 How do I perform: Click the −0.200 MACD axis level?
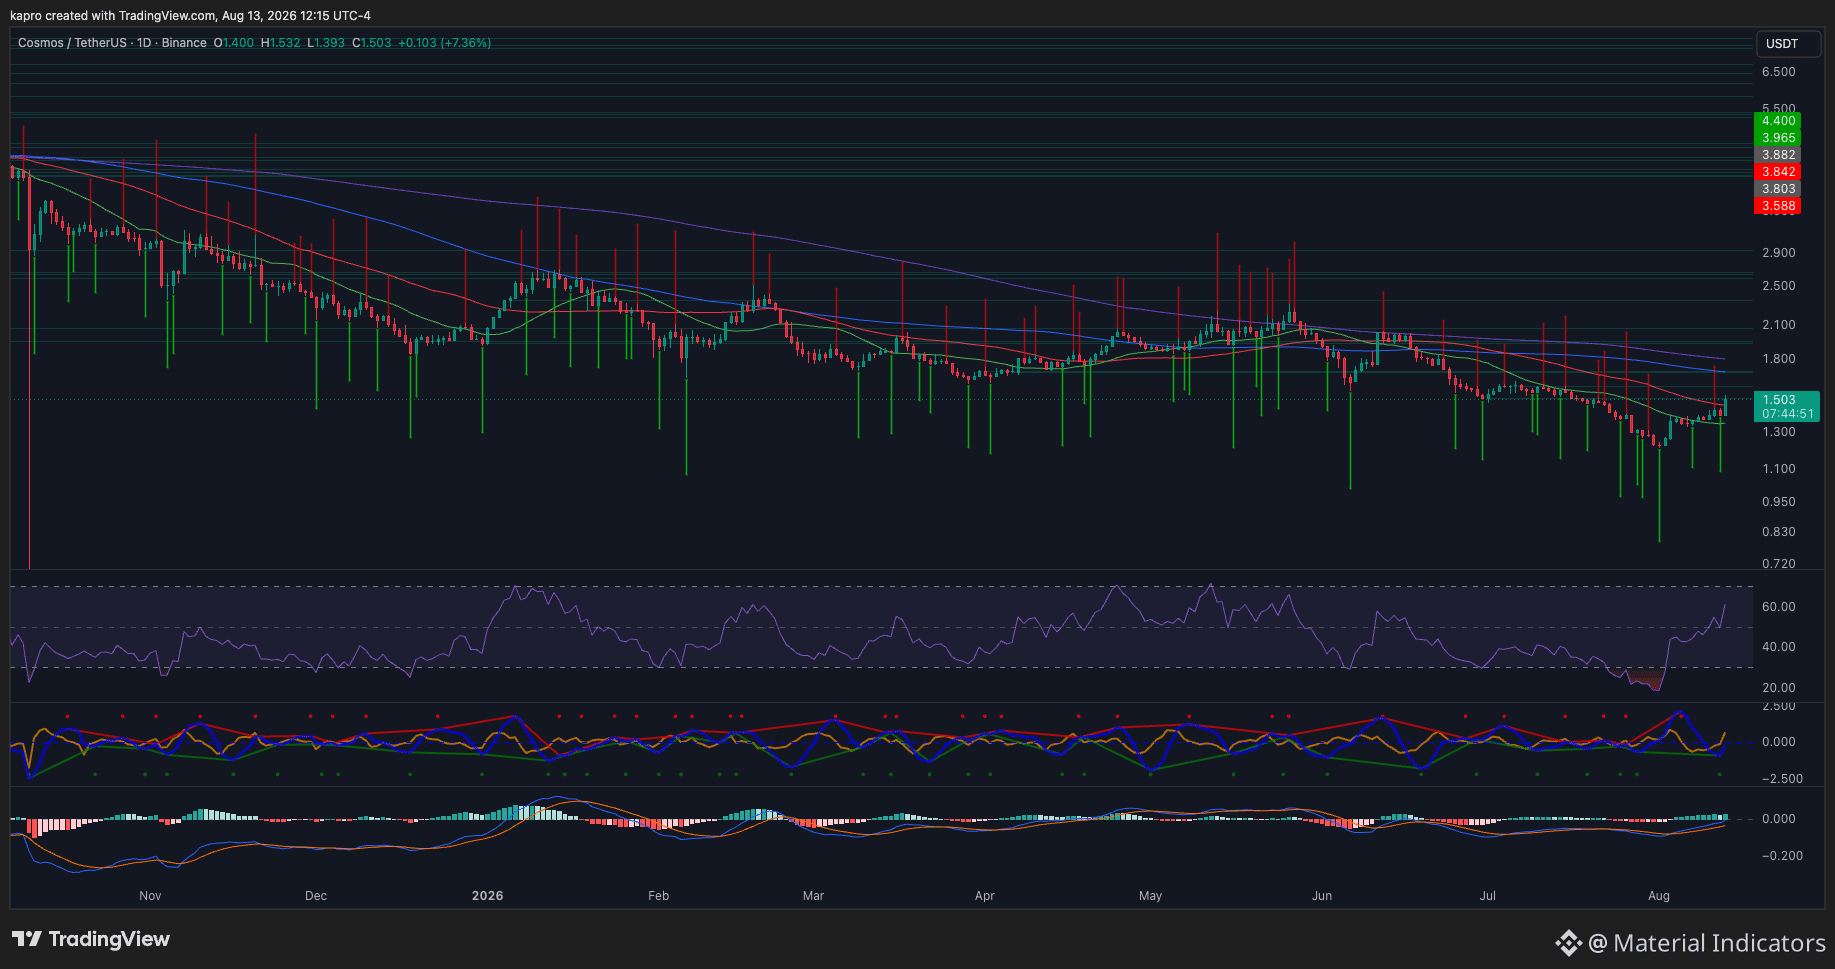1781,856
